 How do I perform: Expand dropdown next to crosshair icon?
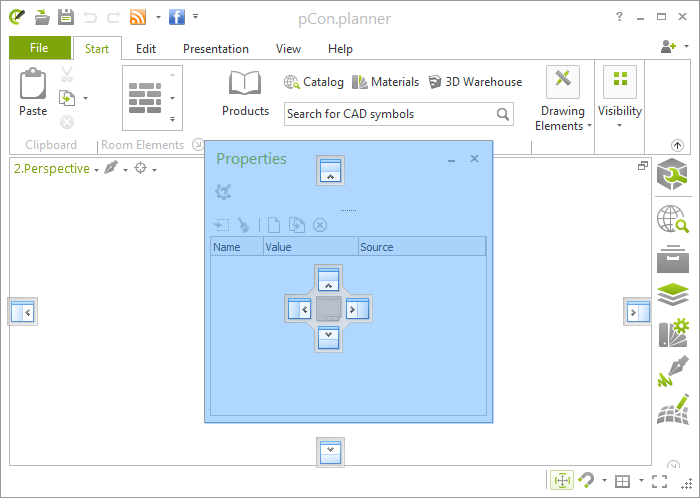click(x=154, y=170)
